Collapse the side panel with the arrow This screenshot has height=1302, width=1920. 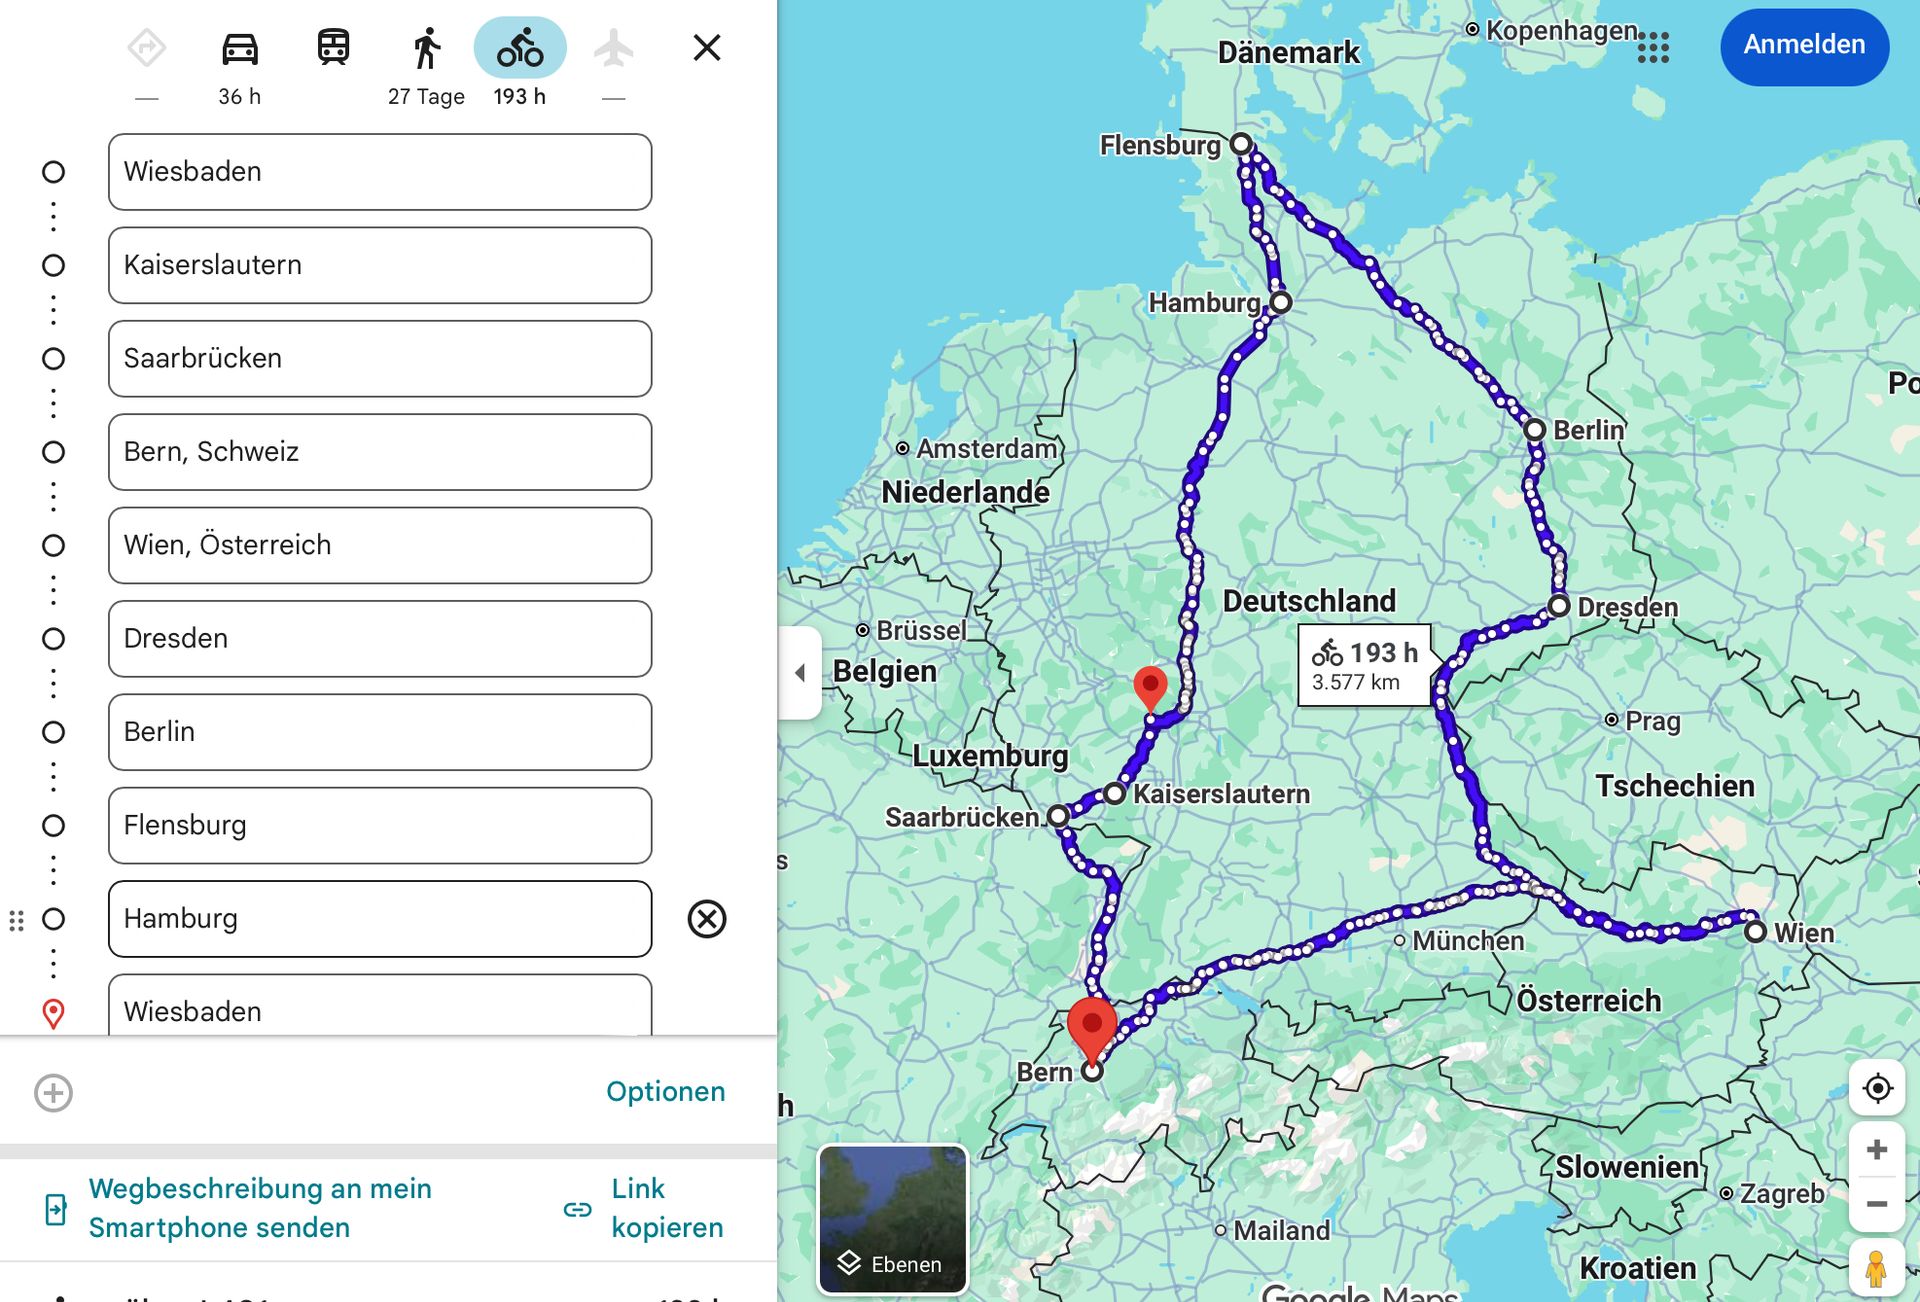coord(800,673)
